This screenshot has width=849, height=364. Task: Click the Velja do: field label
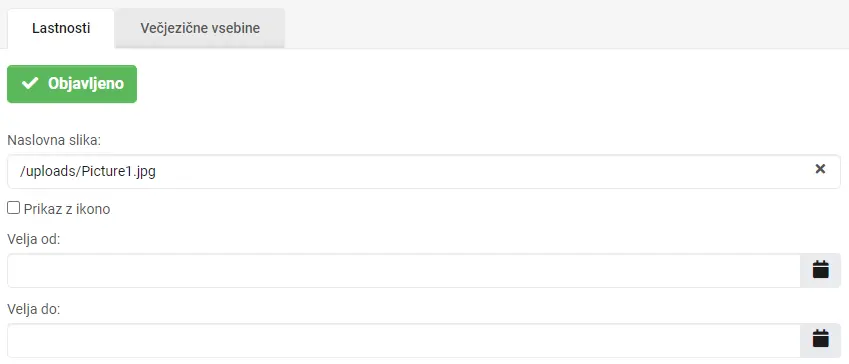34,309
